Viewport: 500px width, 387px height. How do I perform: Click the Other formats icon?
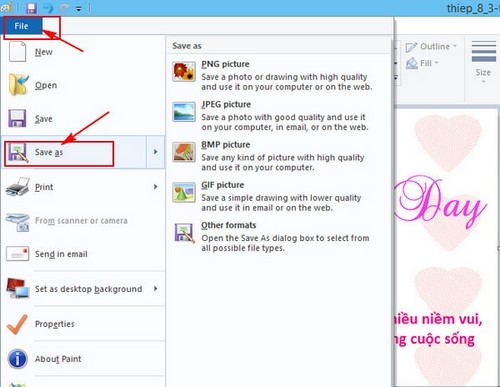[184, 233]
